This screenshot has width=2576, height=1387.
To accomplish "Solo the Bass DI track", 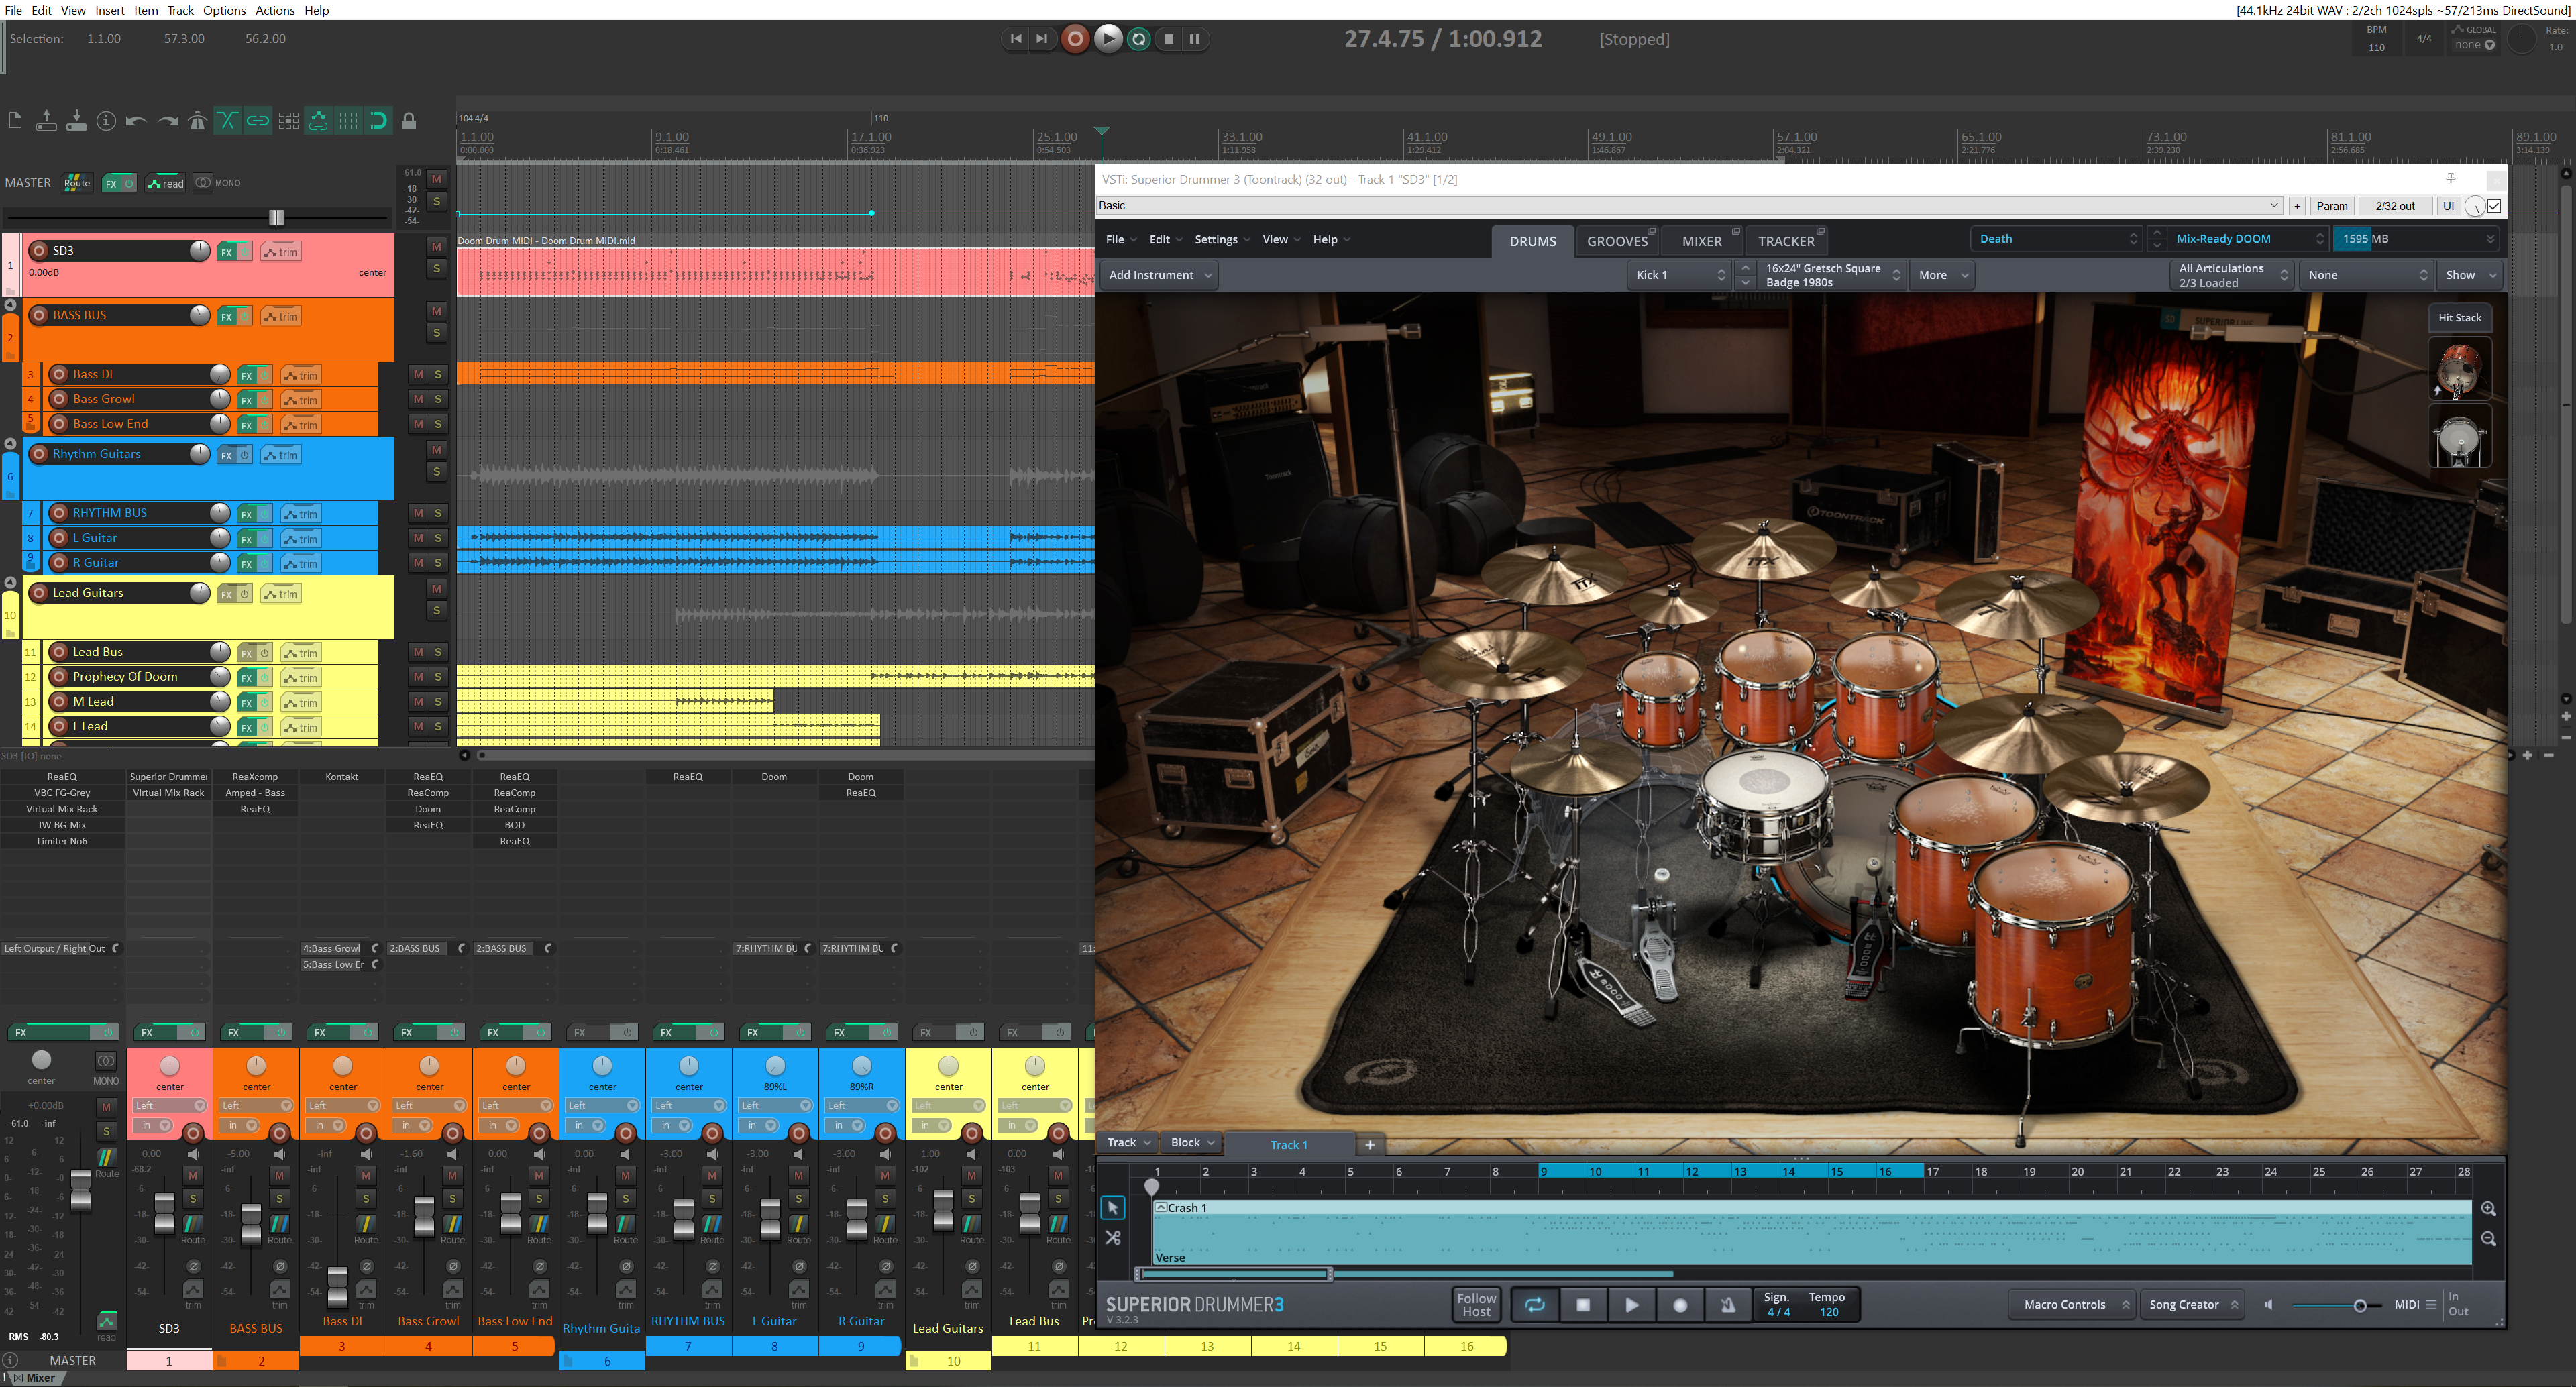I will pos(438,374).
